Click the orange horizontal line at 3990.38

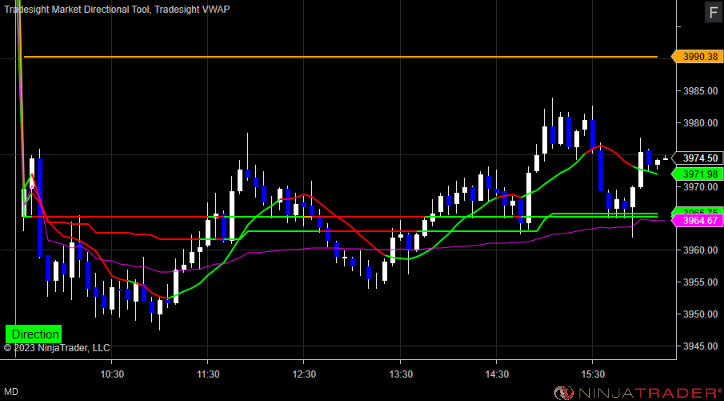click(x=341, y=57)
